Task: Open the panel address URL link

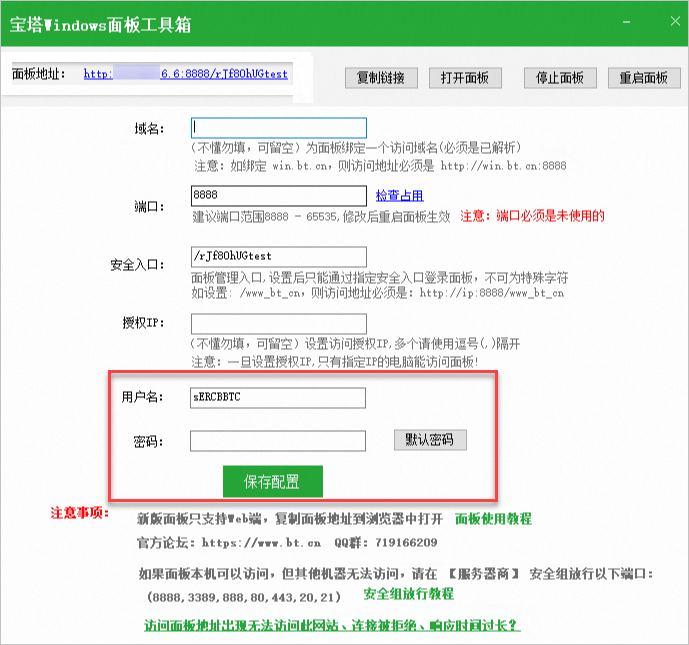Action: [x=185, y=74]
